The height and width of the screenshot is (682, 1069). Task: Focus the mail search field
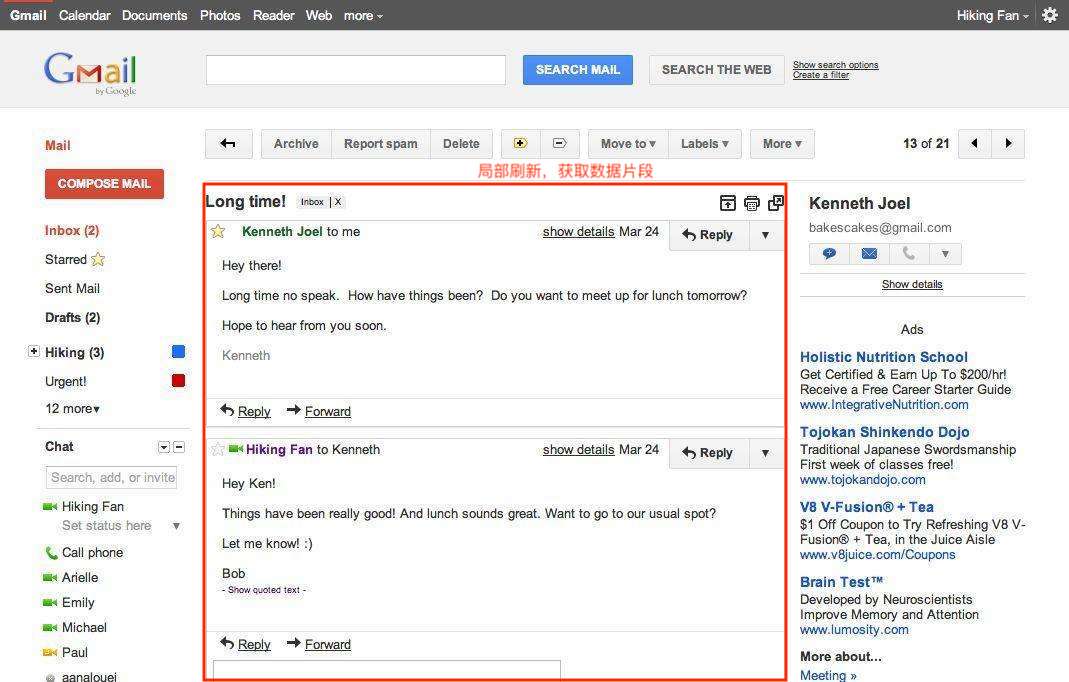(356, 70)
